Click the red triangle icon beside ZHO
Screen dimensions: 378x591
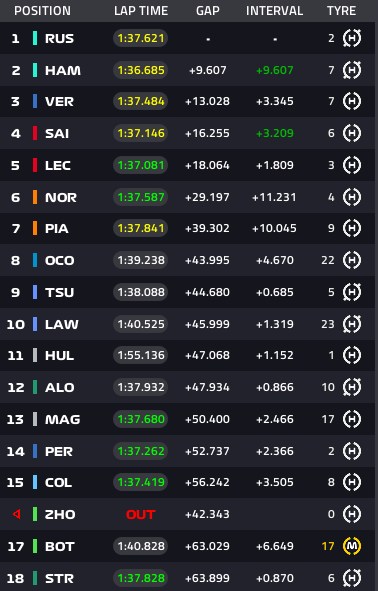[x=16, y=514]
